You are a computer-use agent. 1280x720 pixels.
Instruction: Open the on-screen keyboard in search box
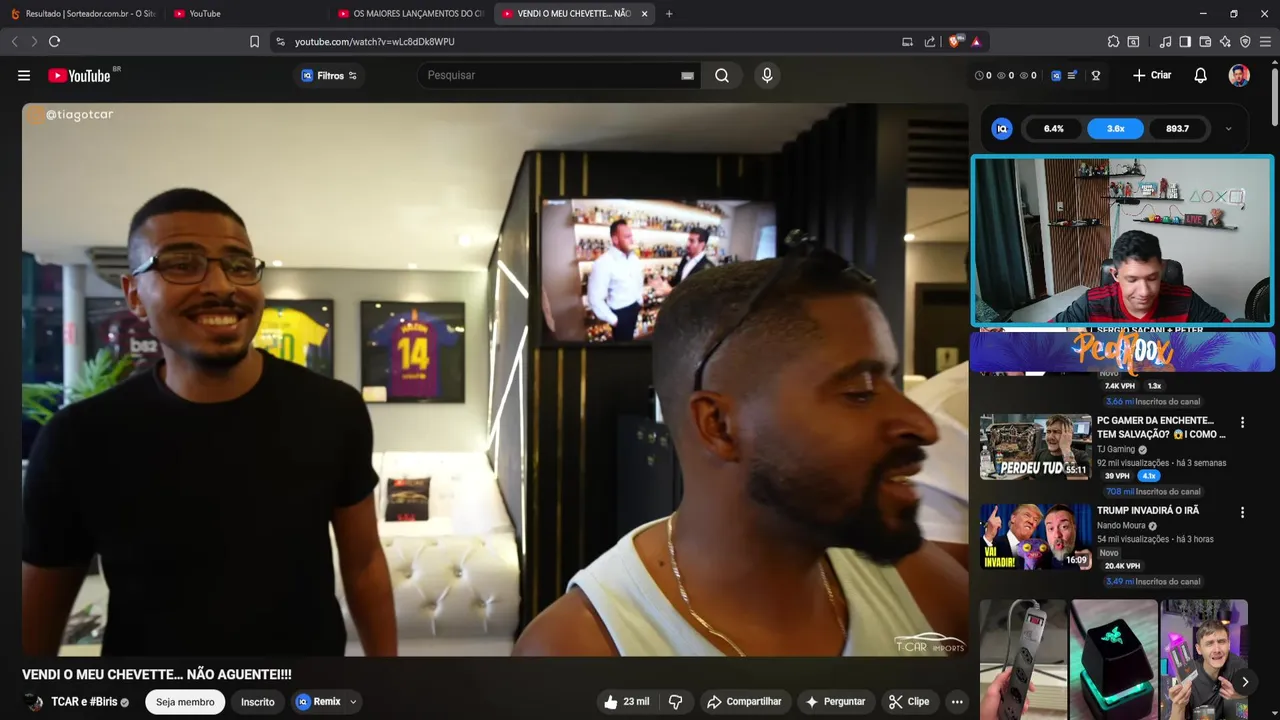(687, 75)
